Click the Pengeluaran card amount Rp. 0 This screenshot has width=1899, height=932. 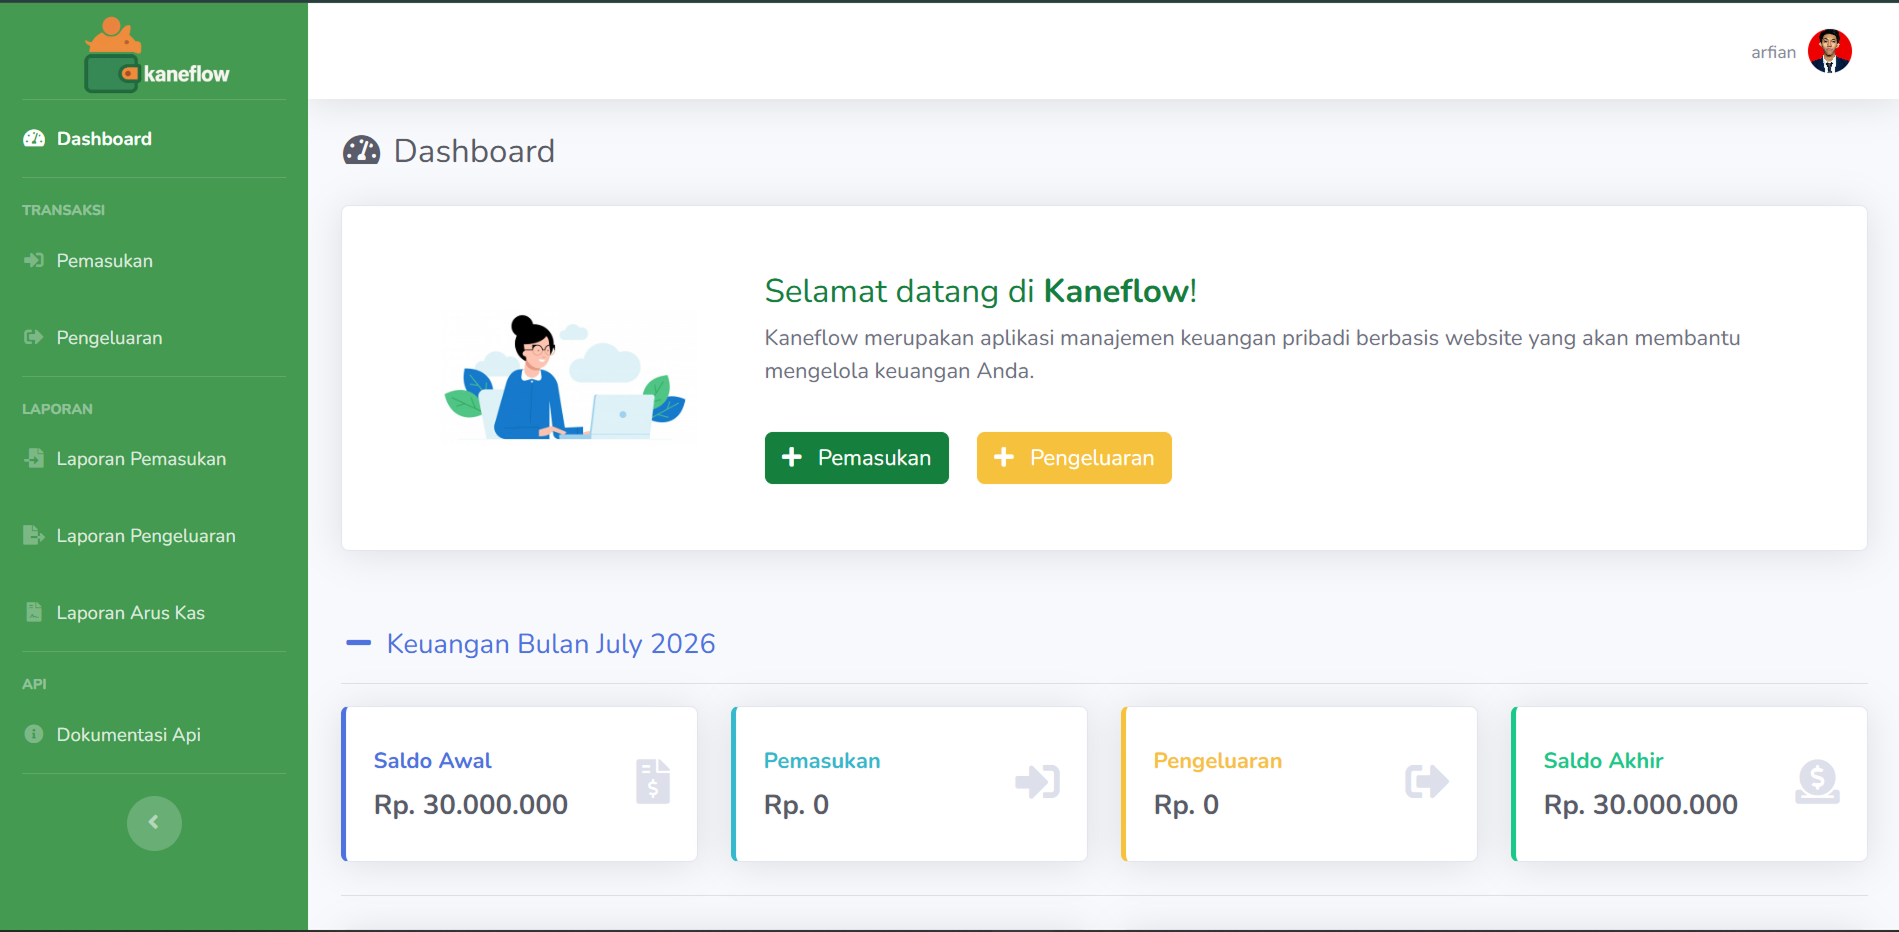click(1186, 805)
